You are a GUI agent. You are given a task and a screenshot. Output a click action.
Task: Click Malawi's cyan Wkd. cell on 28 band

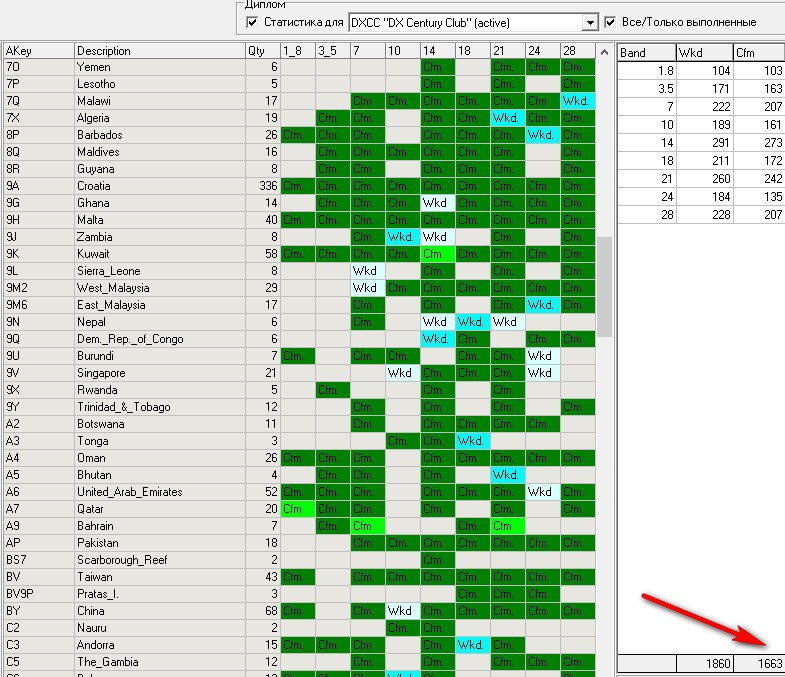point(577,101)
